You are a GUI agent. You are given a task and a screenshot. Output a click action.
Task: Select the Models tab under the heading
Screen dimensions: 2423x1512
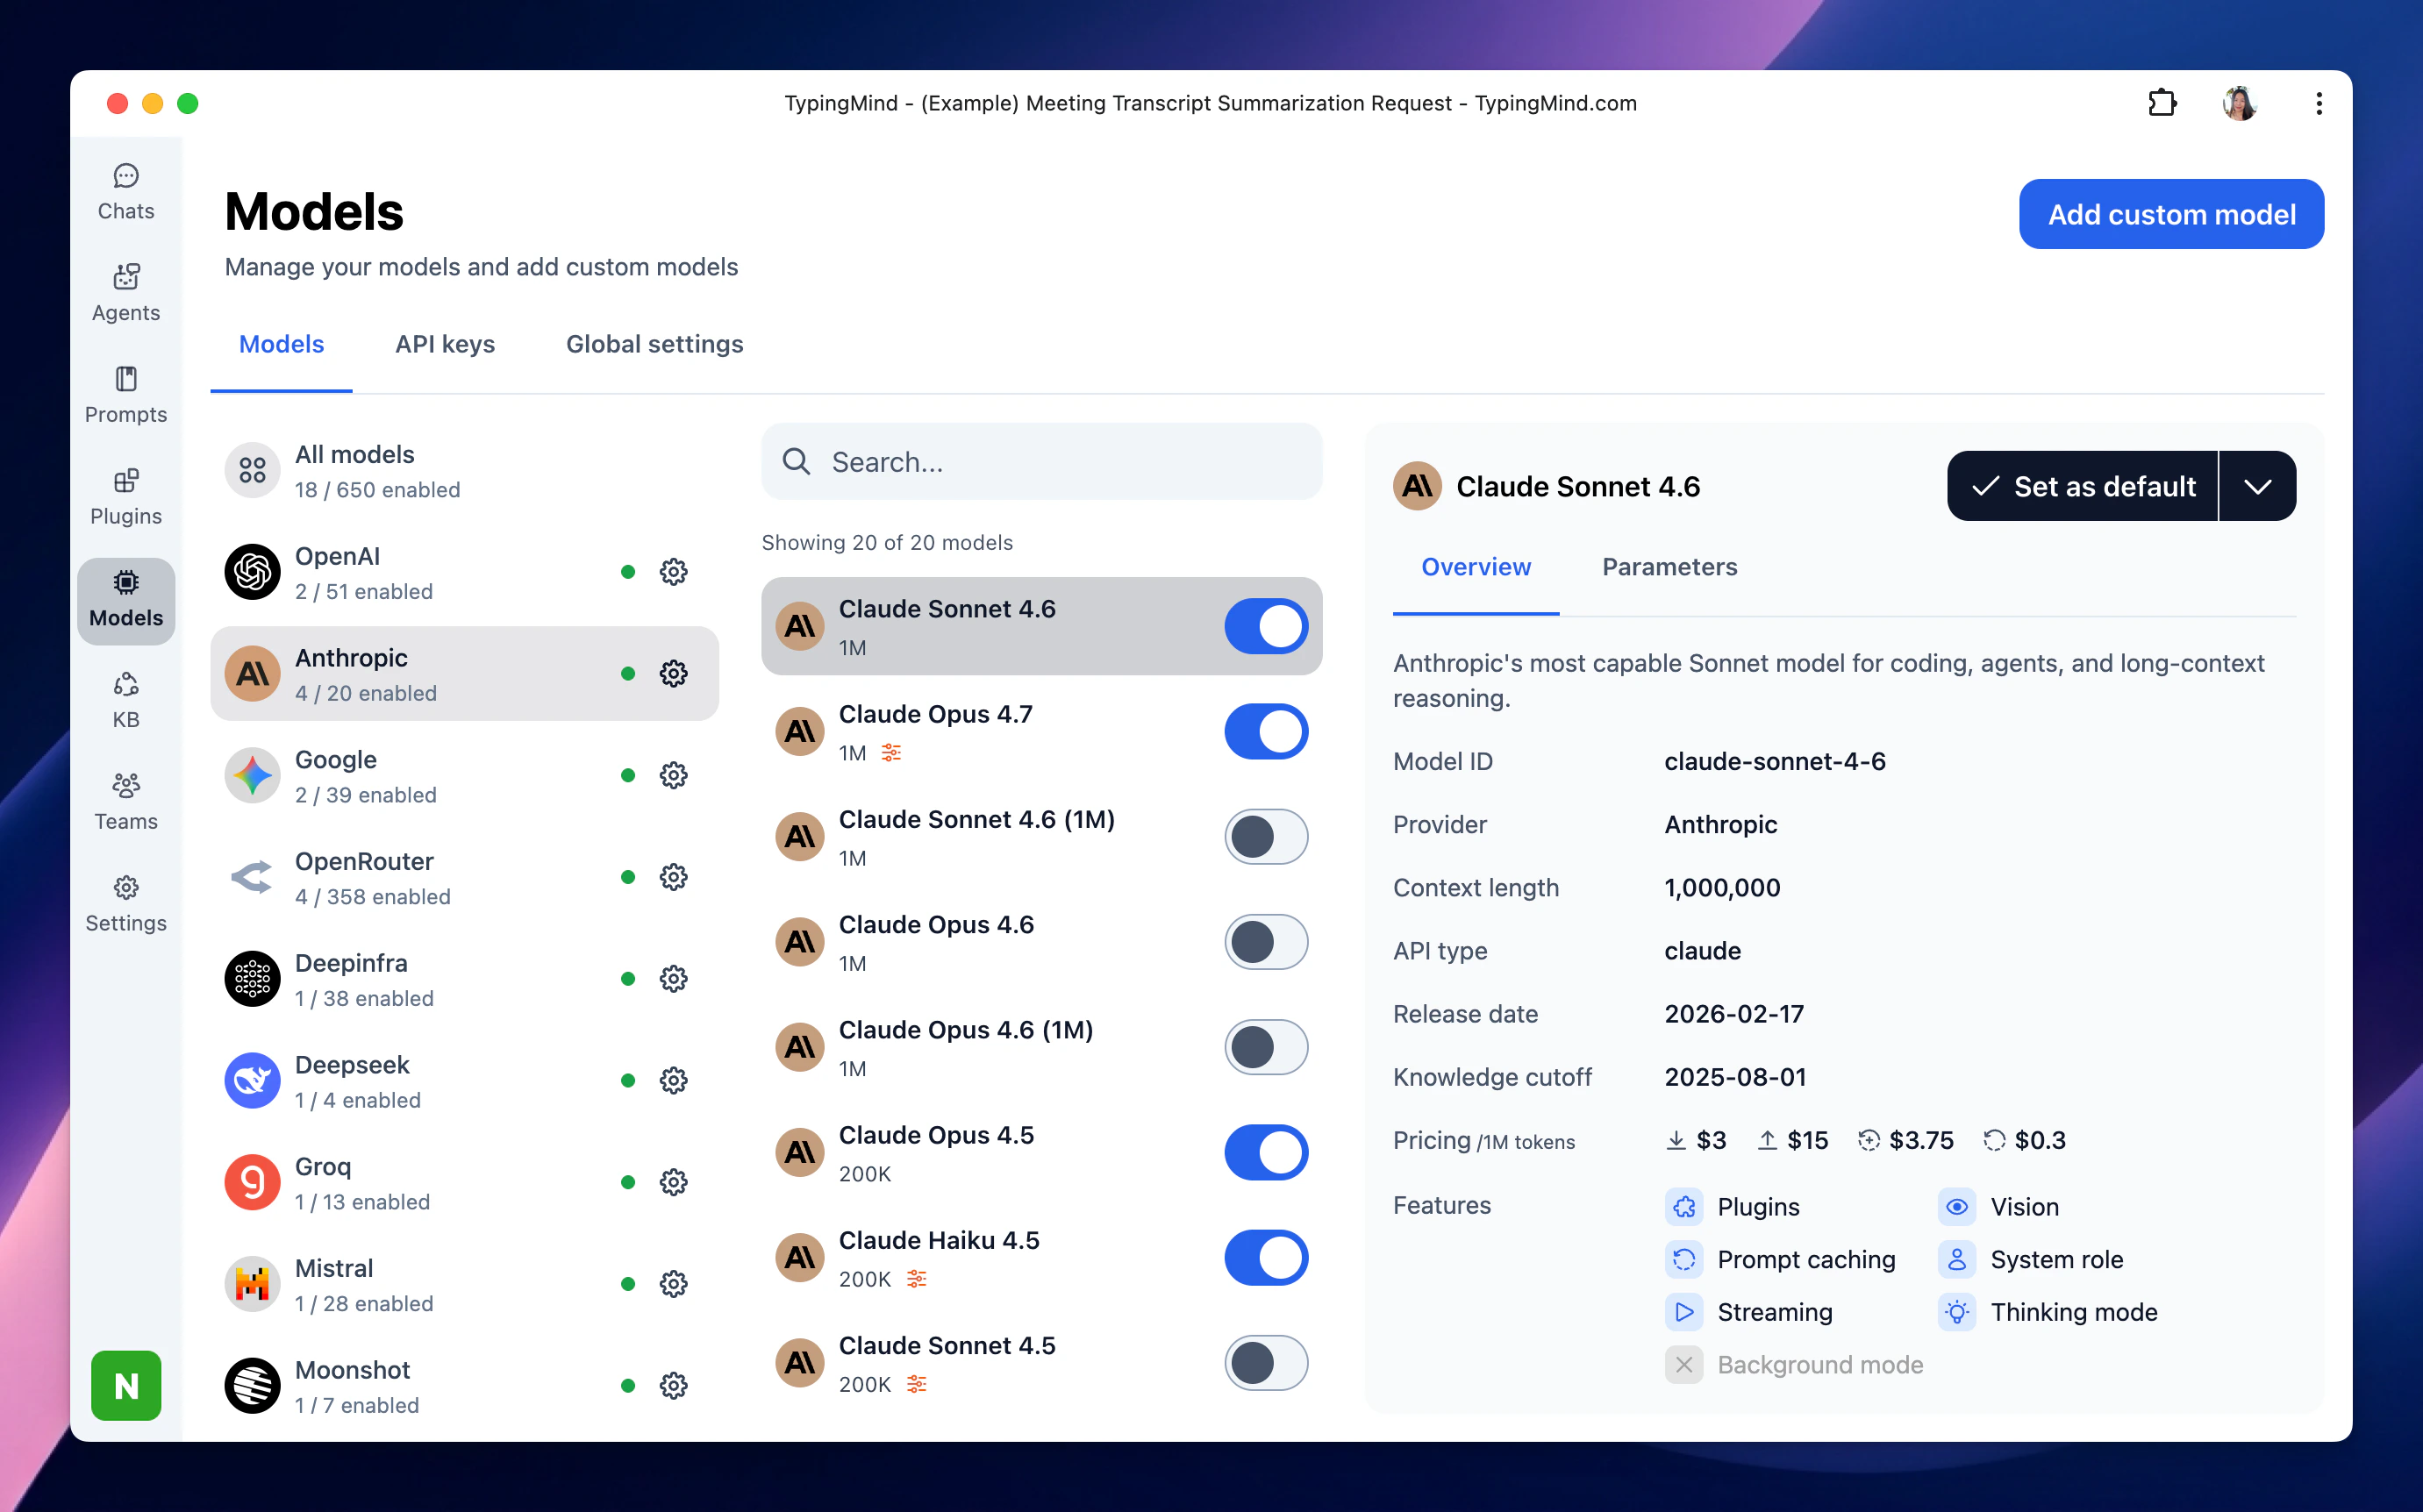coord(281,344)
